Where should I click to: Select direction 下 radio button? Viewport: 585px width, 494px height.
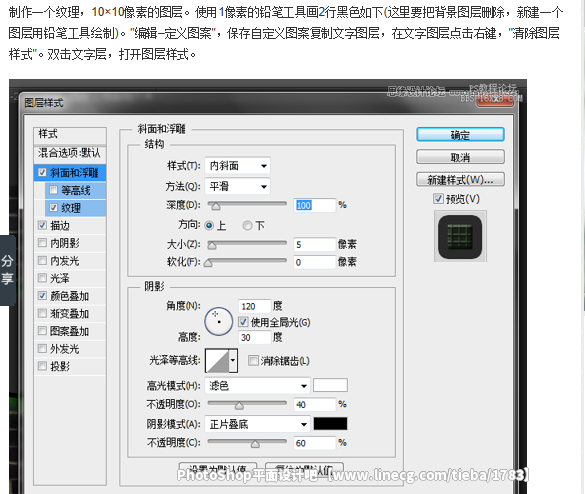tap(247, 225)
